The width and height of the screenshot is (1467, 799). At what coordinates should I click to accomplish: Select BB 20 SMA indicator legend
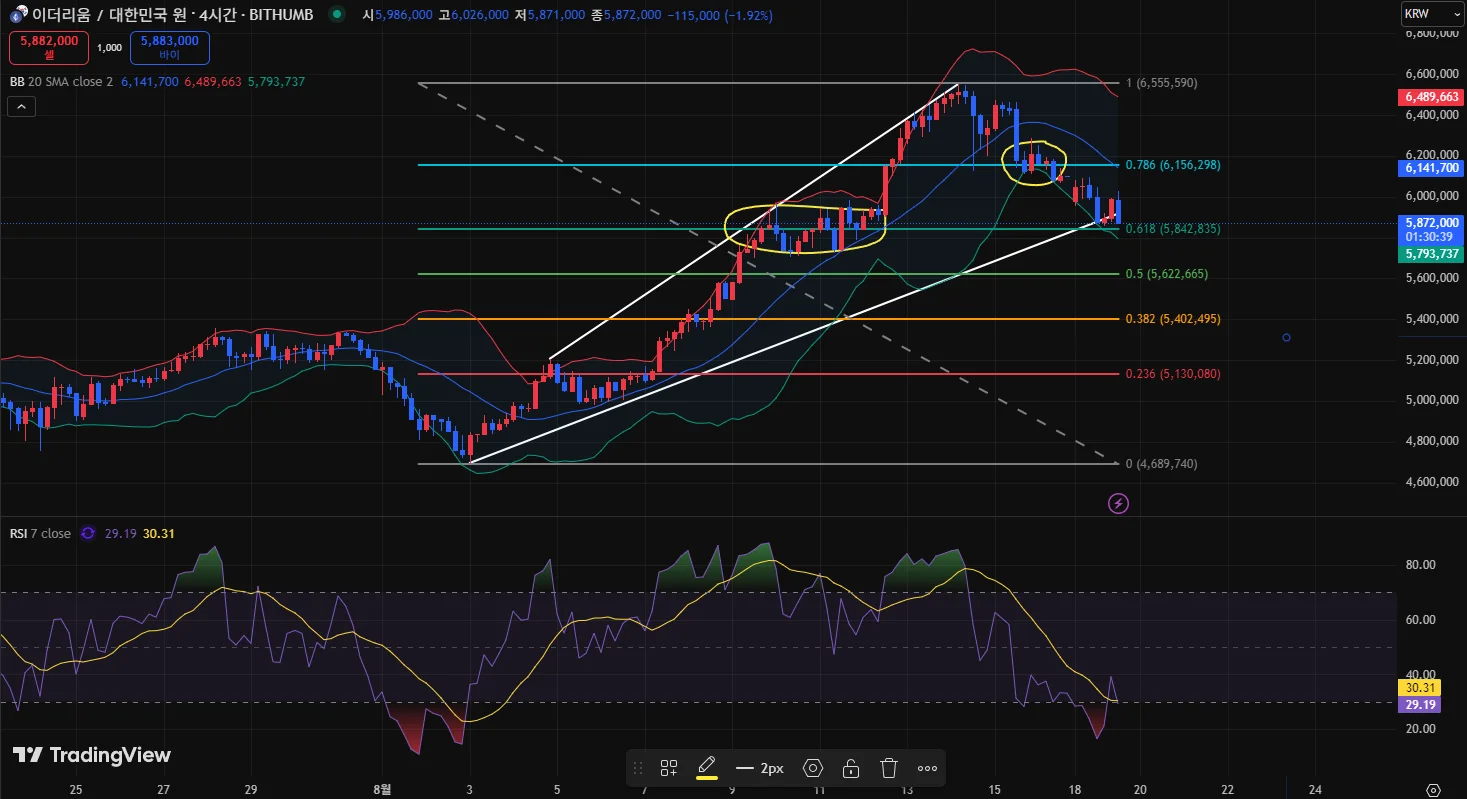click(62, 82)
